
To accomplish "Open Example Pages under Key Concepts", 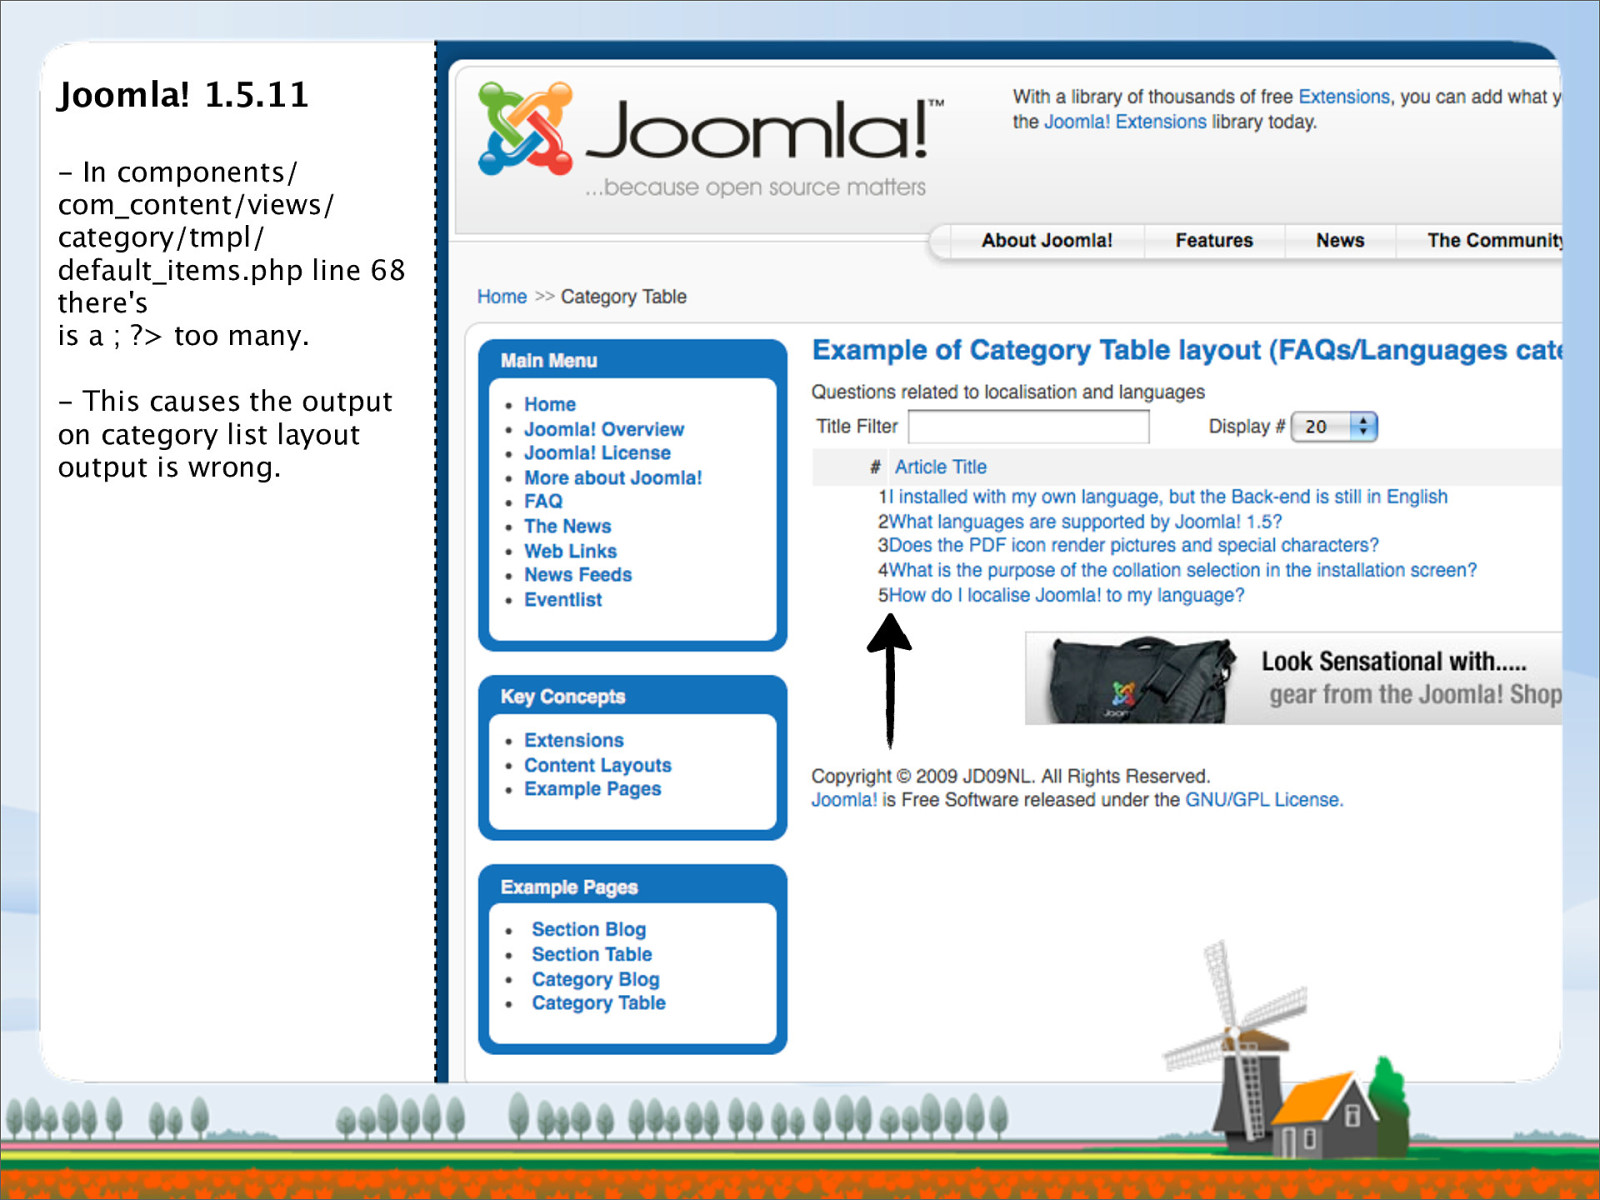I will (593, 789).
